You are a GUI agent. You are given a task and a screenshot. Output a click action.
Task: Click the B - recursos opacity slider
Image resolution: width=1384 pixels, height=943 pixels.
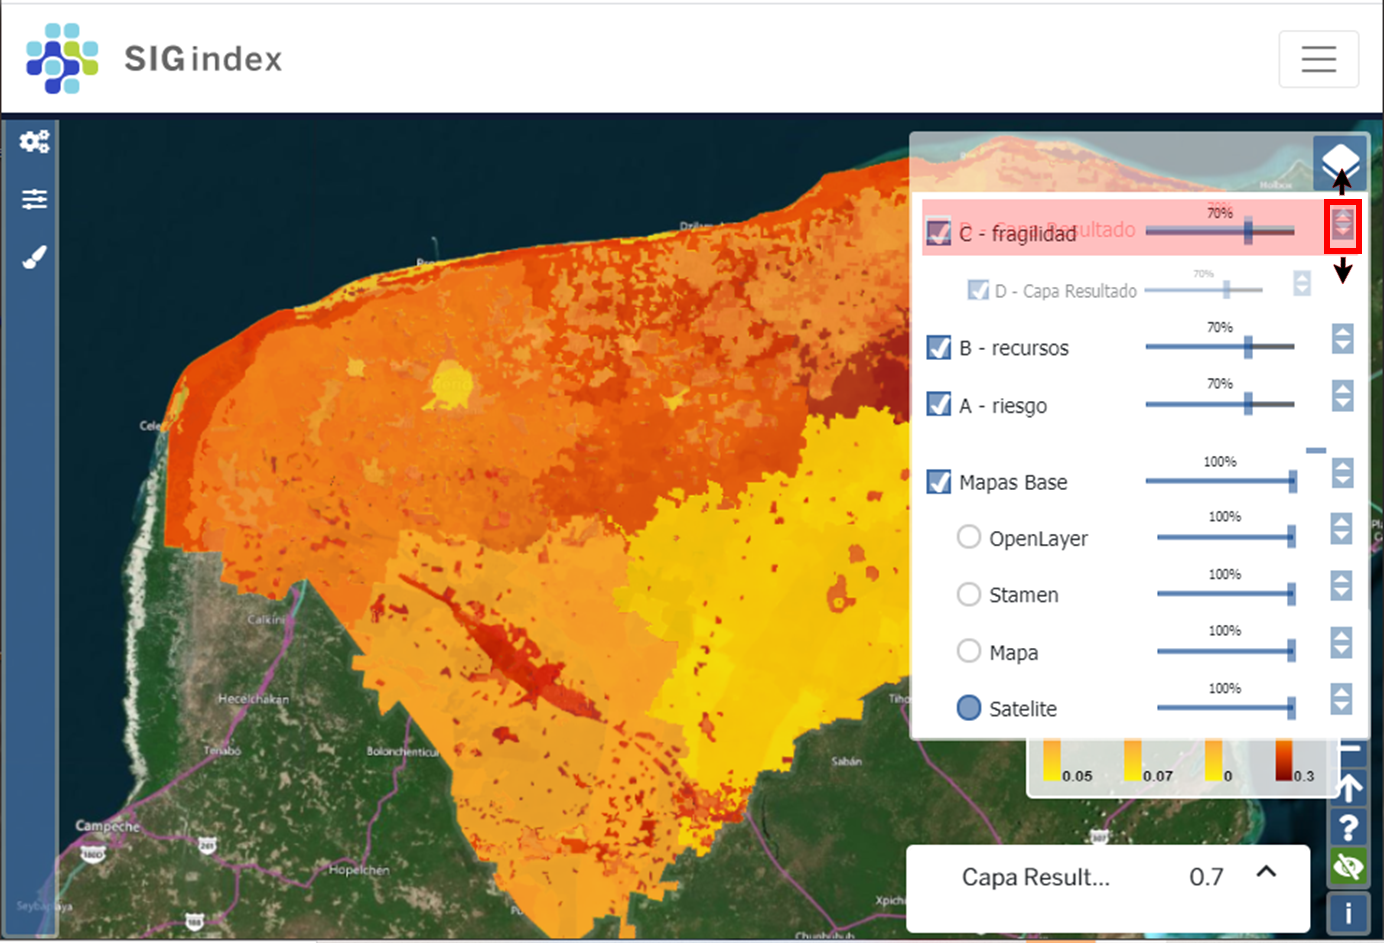(x=1220, y=346)
